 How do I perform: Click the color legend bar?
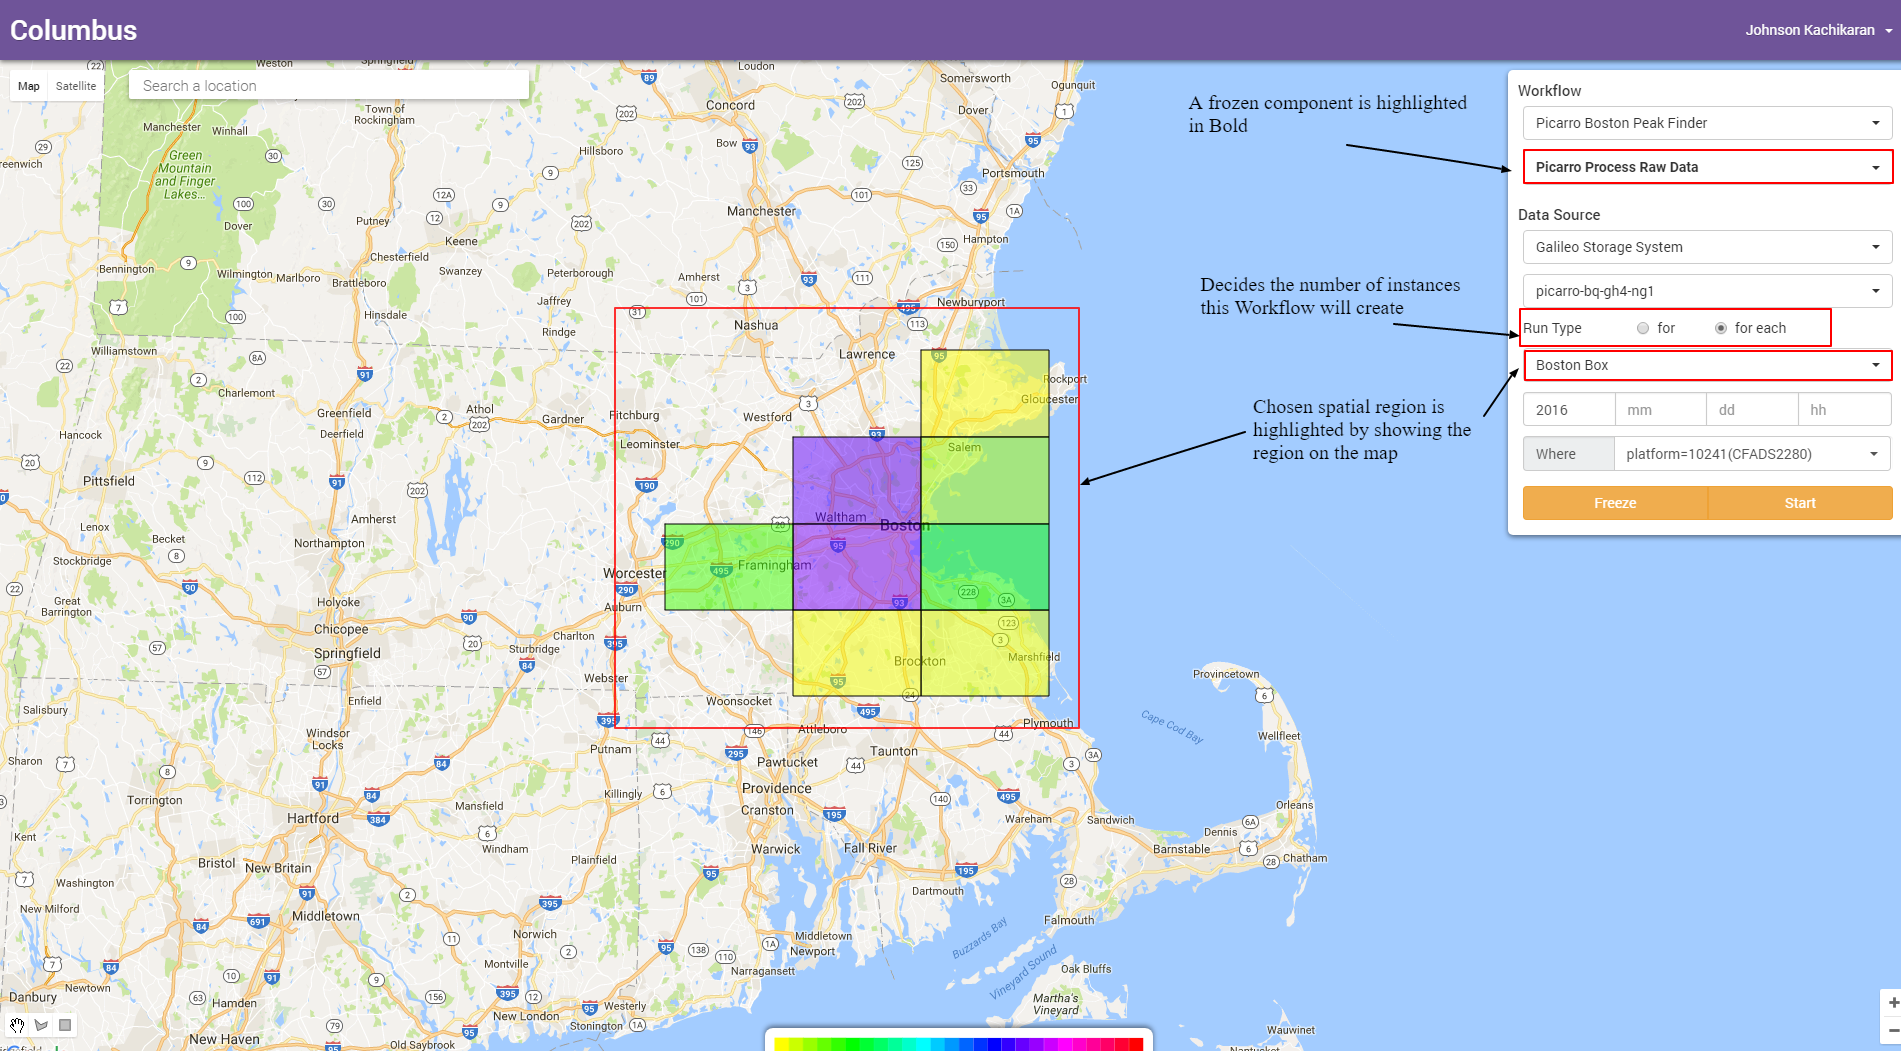959,1044
